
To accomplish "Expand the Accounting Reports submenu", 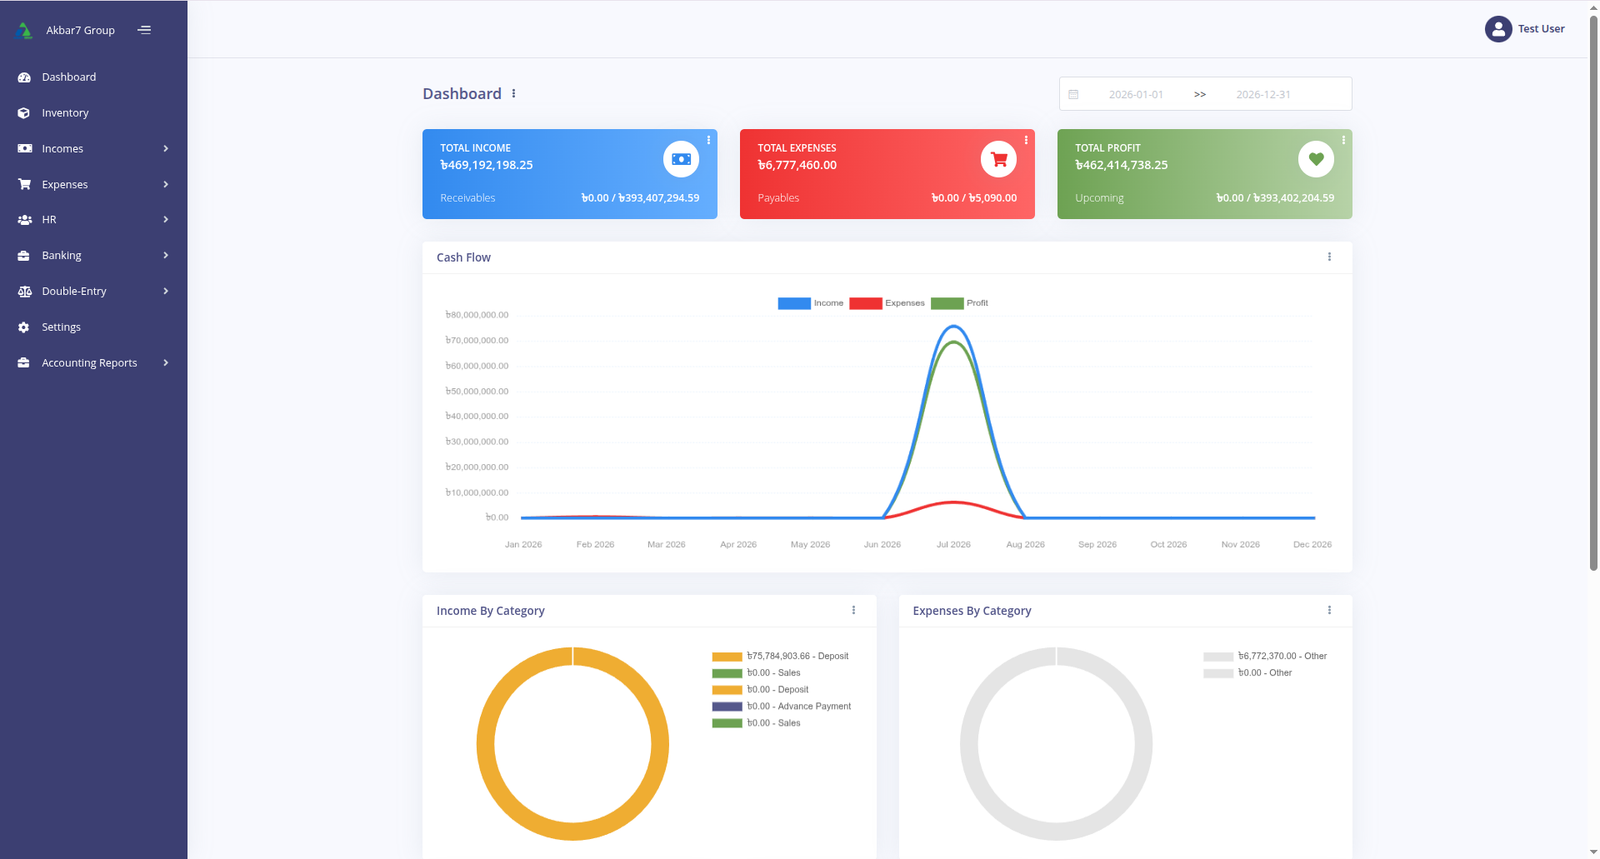I will pos(94,363).
